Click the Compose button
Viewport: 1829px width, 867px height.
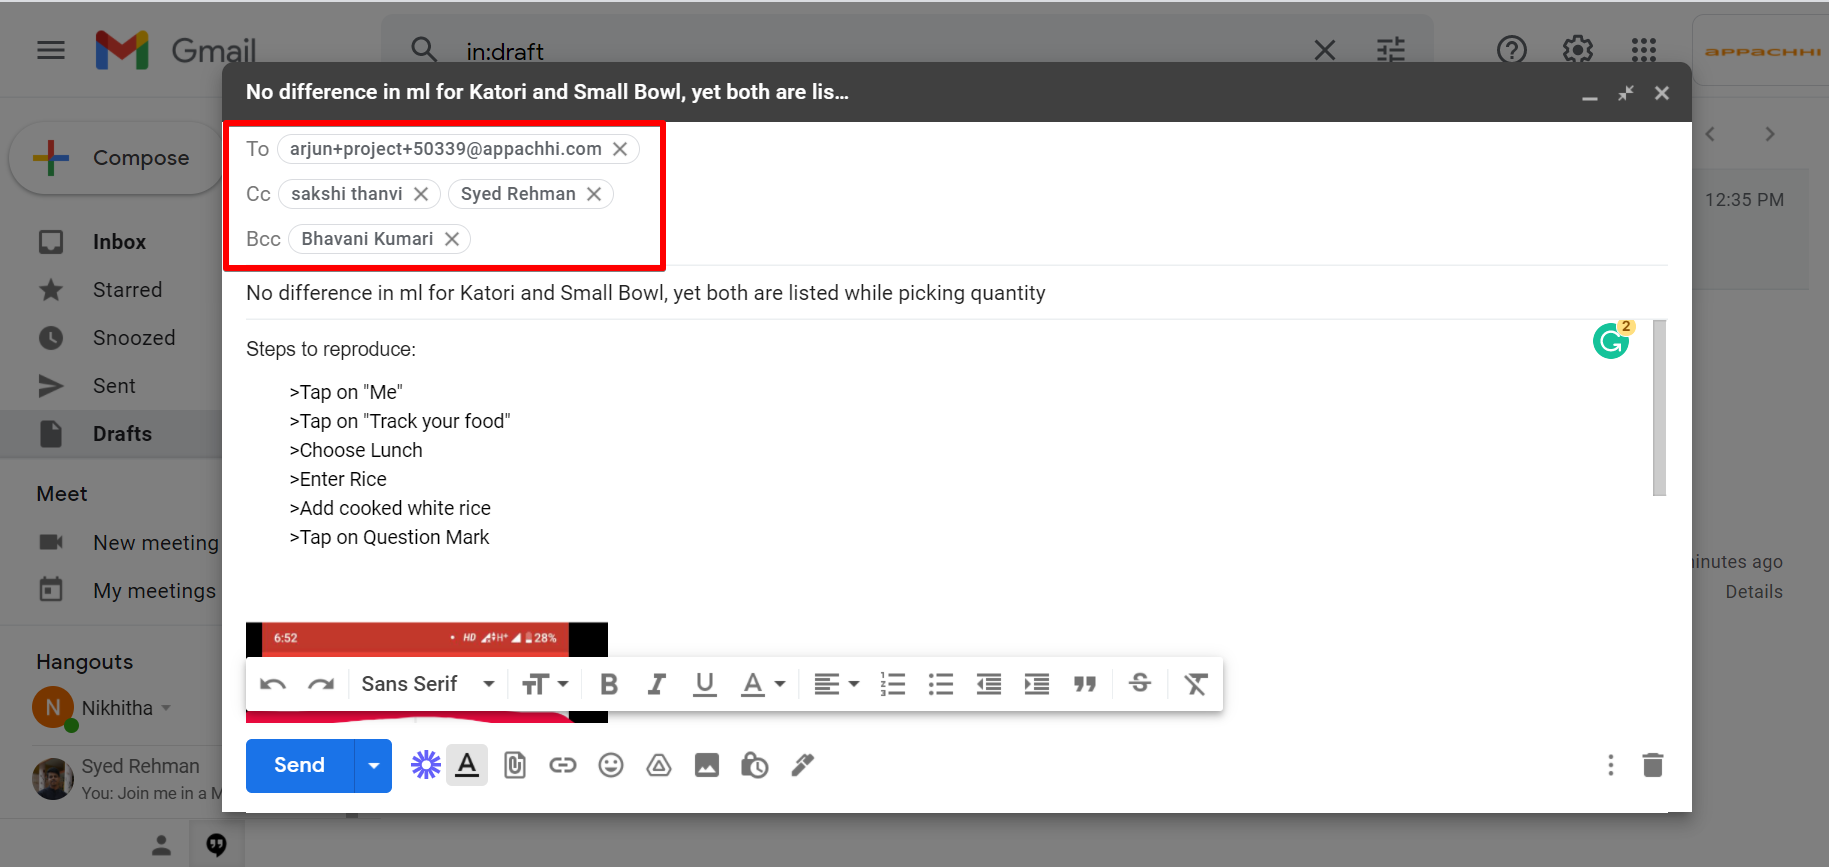115,158
